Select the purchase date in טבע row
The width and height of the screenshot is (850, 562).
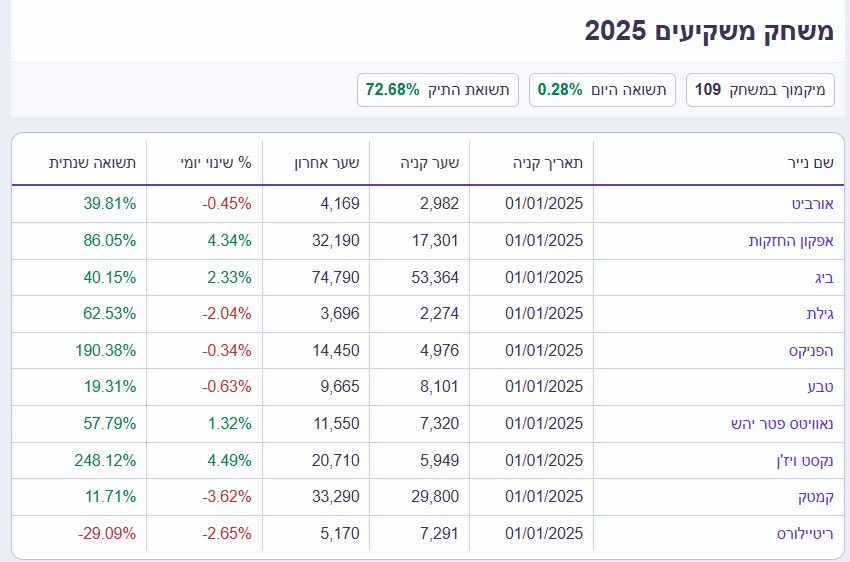[544, 387]
